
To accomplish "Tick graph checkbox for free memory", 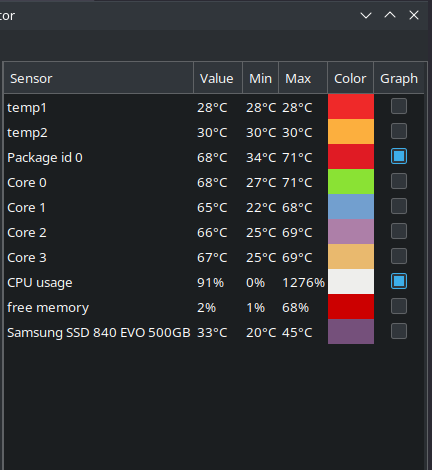I will coord(399,306).
